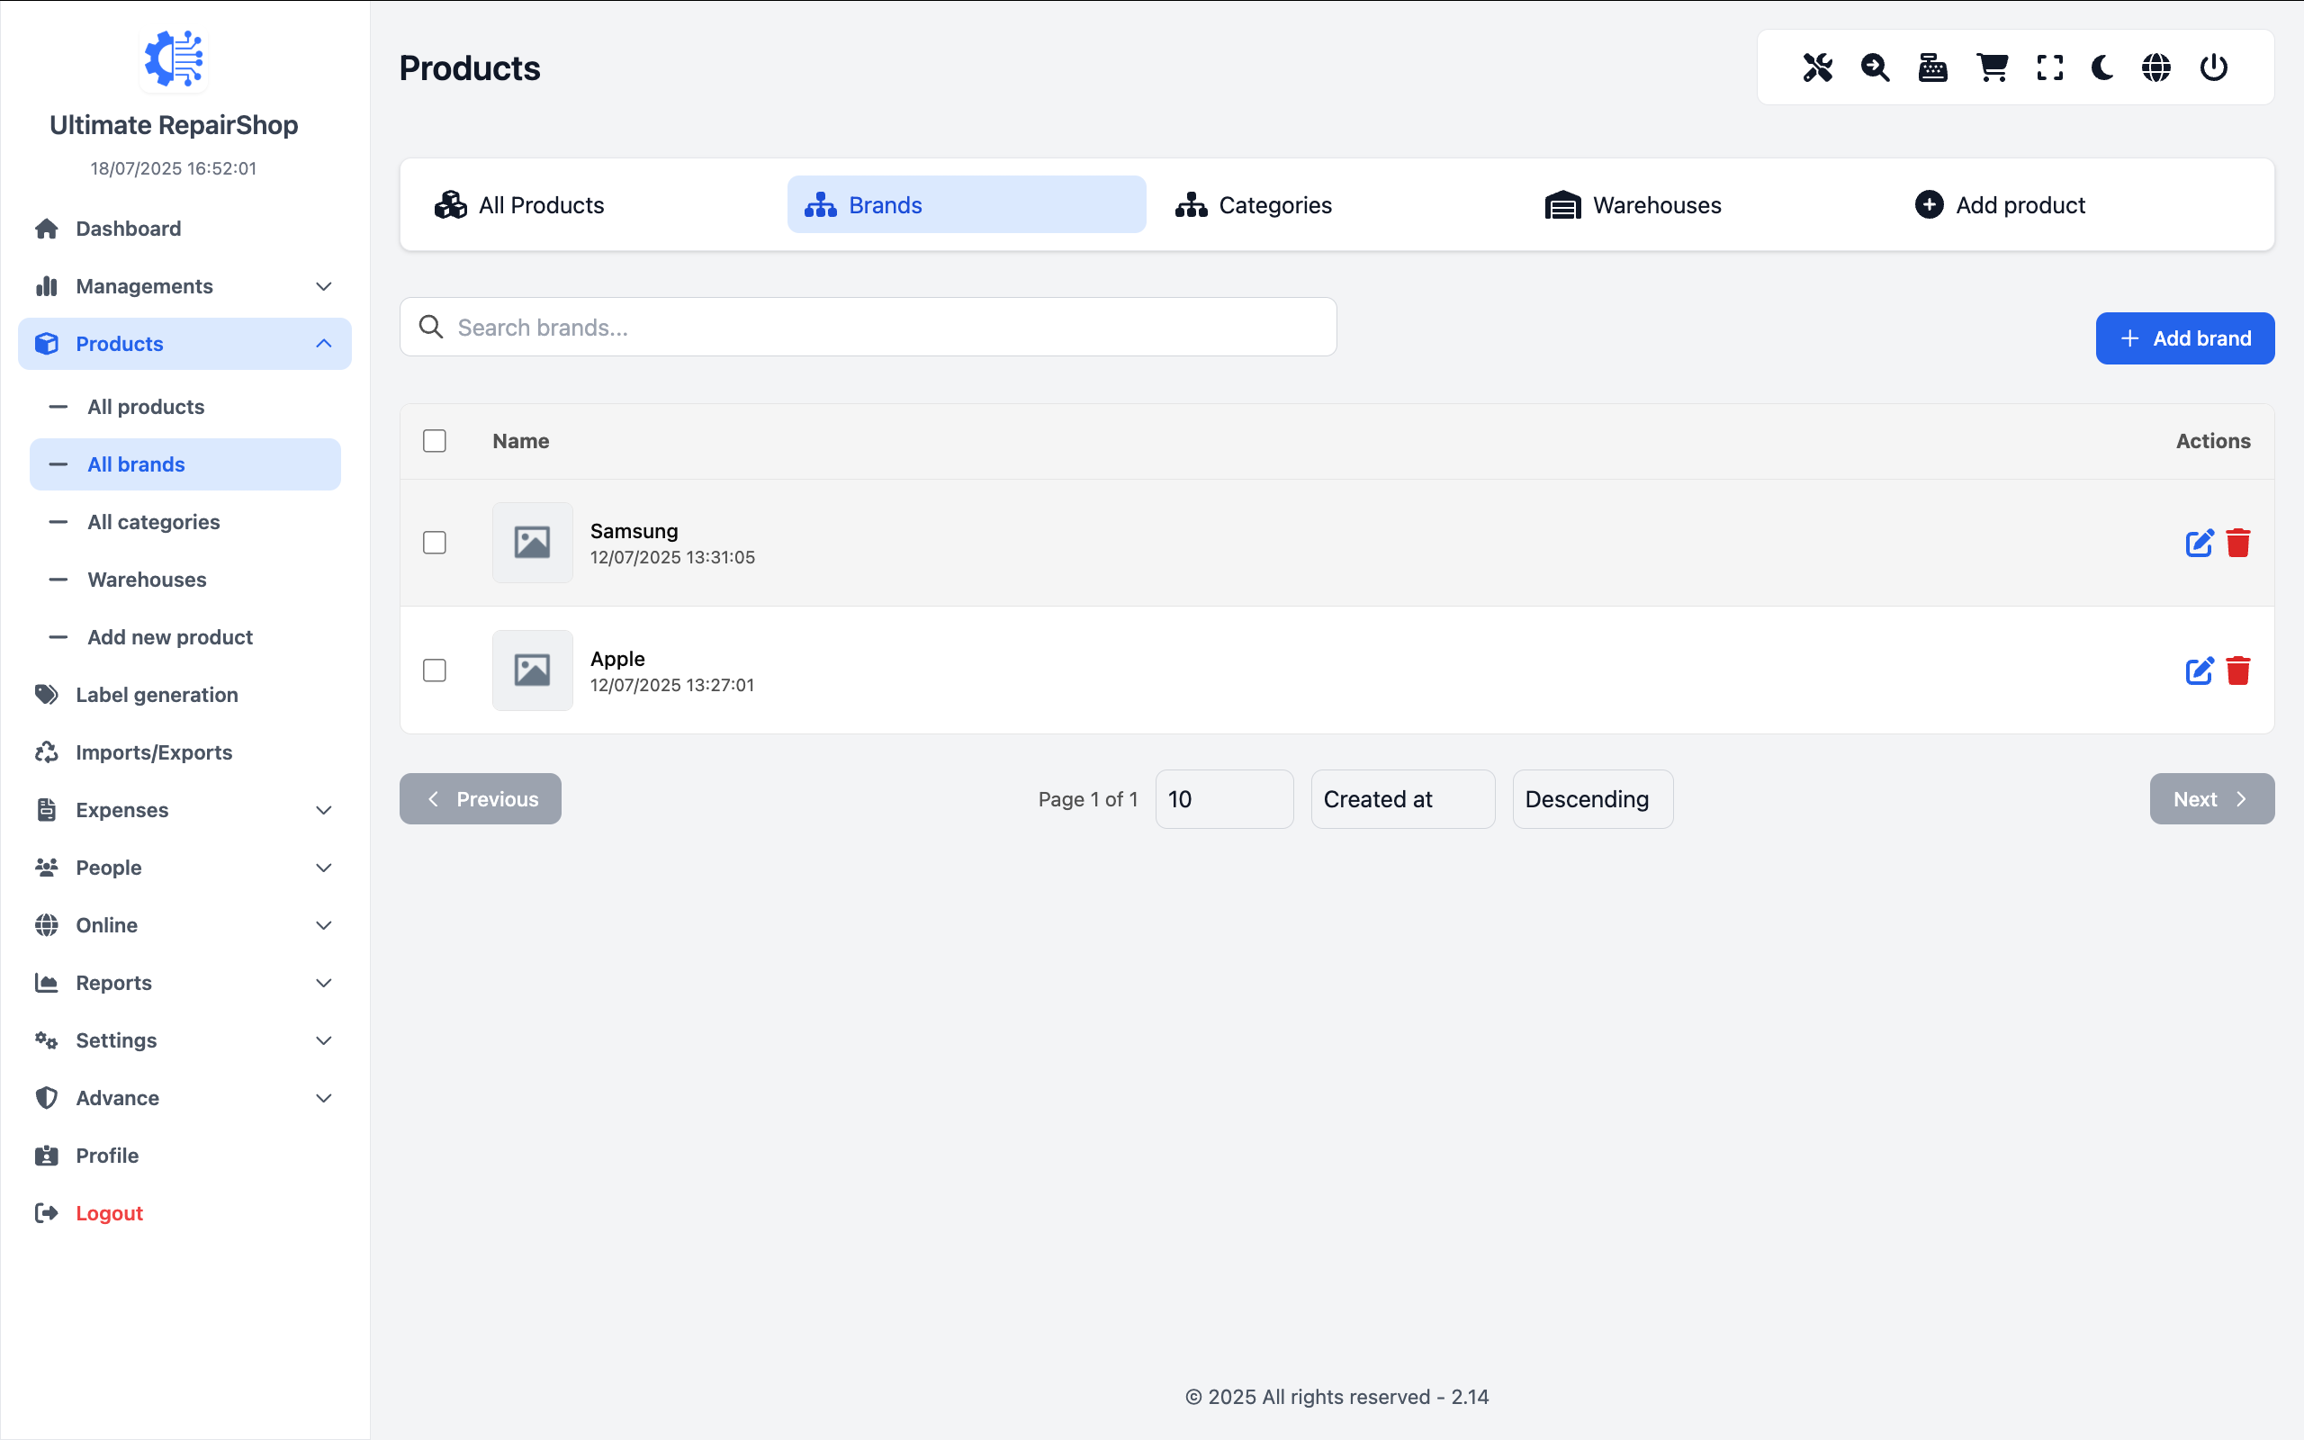Open the Descending order dropdown

tap(1592, 799)
